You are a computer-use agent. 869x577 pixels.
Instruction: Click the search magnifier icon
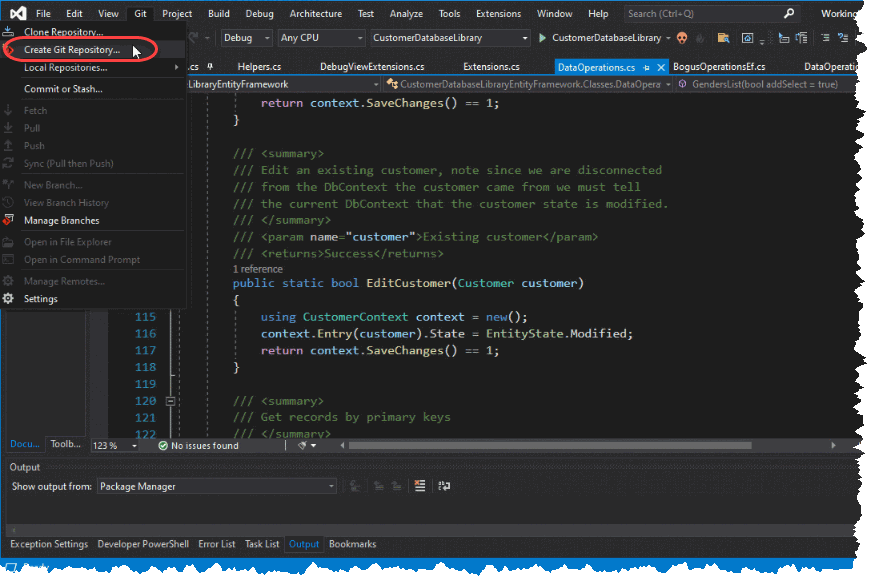click(789, 14)
